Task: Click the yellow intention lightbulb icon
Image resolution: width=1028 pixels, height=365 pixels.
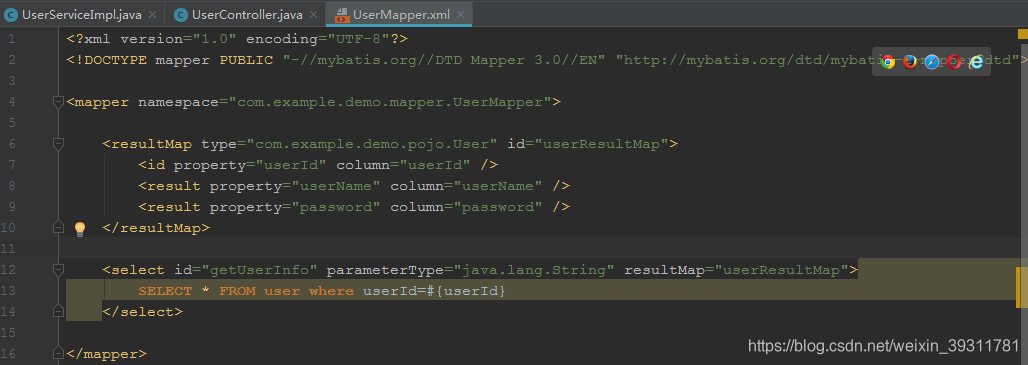Action: click(80, 228)
